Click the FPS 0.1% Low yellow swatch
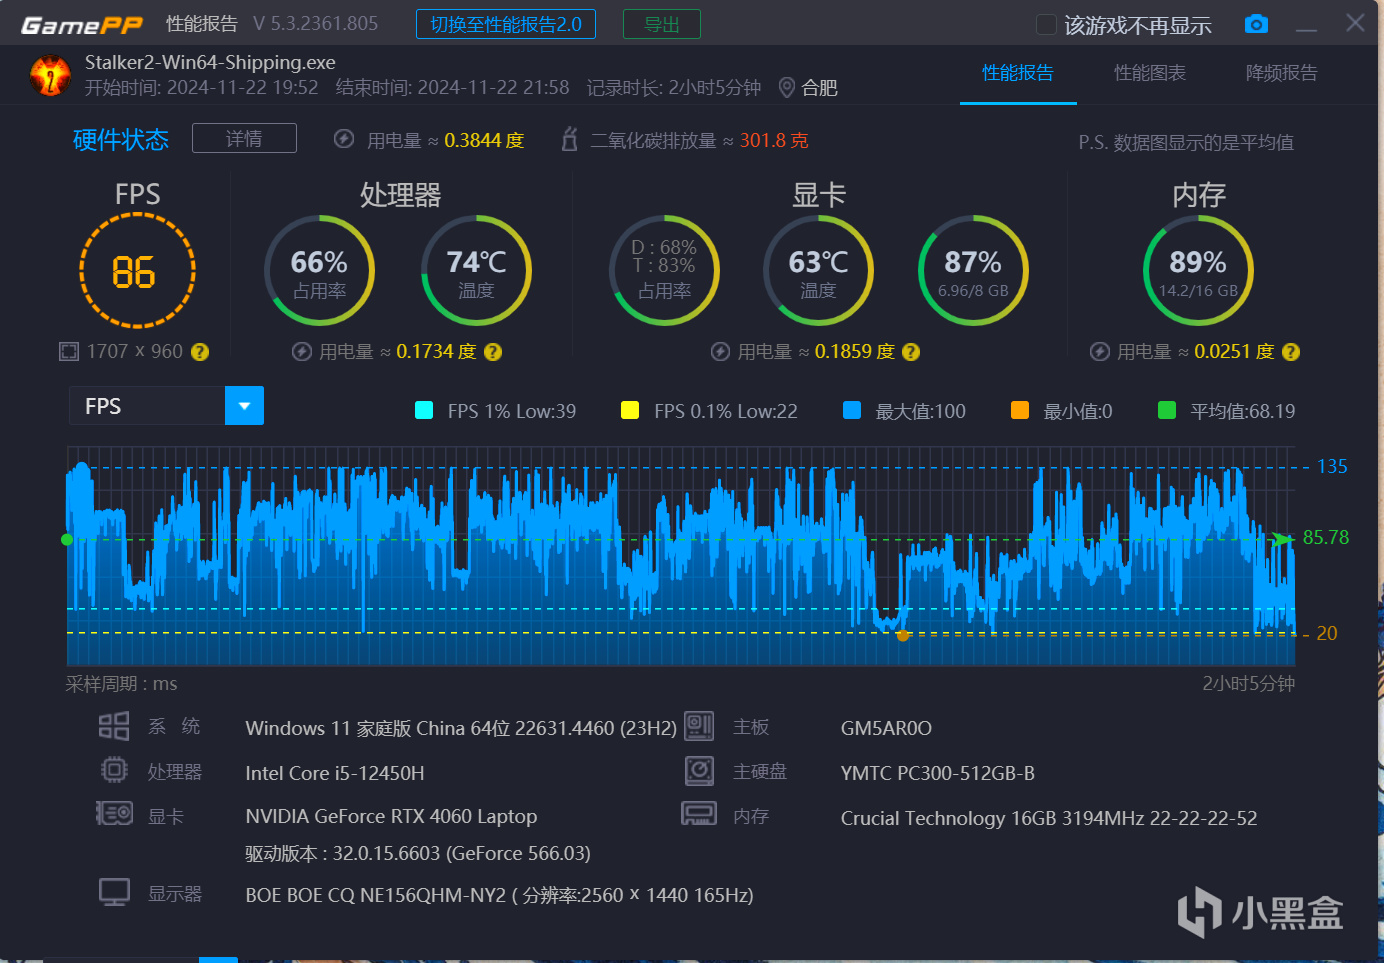 (x=630, y=410)
